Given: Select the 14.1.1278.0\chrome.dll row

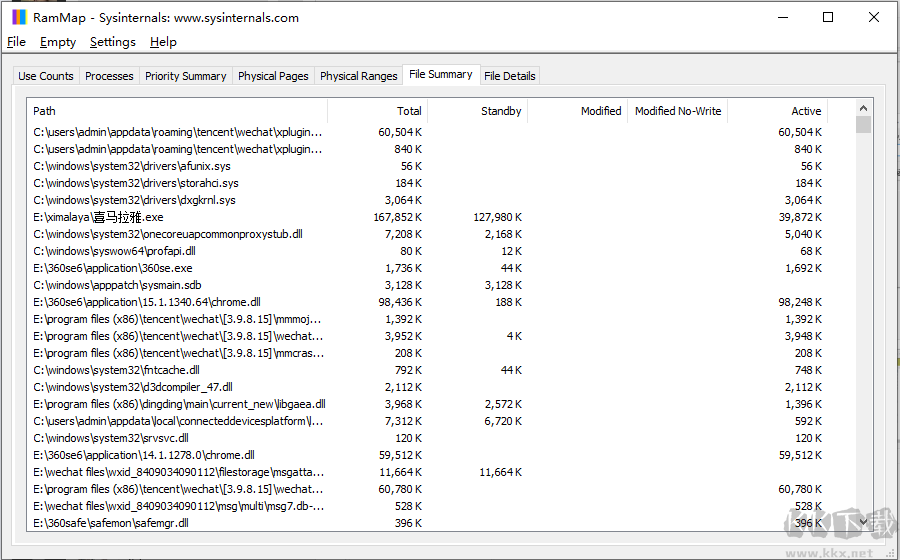Looking at the screenshot, I should click(428, 455).
